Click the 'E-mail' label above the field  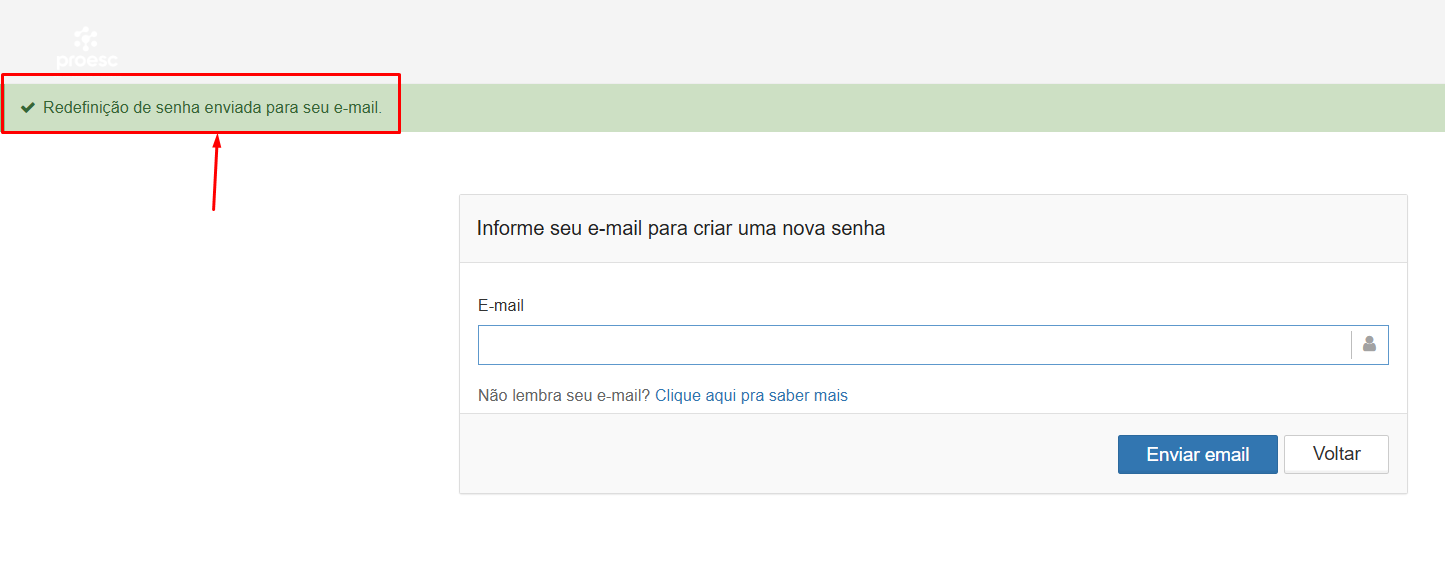[x=501, y=305]
